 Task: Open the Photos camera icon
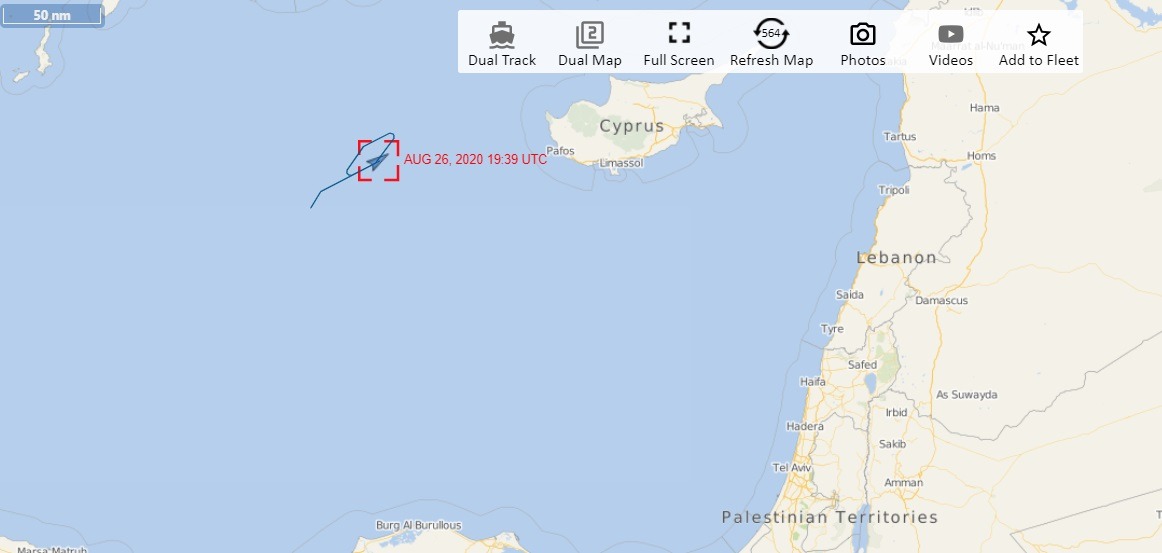click(863, 34)
